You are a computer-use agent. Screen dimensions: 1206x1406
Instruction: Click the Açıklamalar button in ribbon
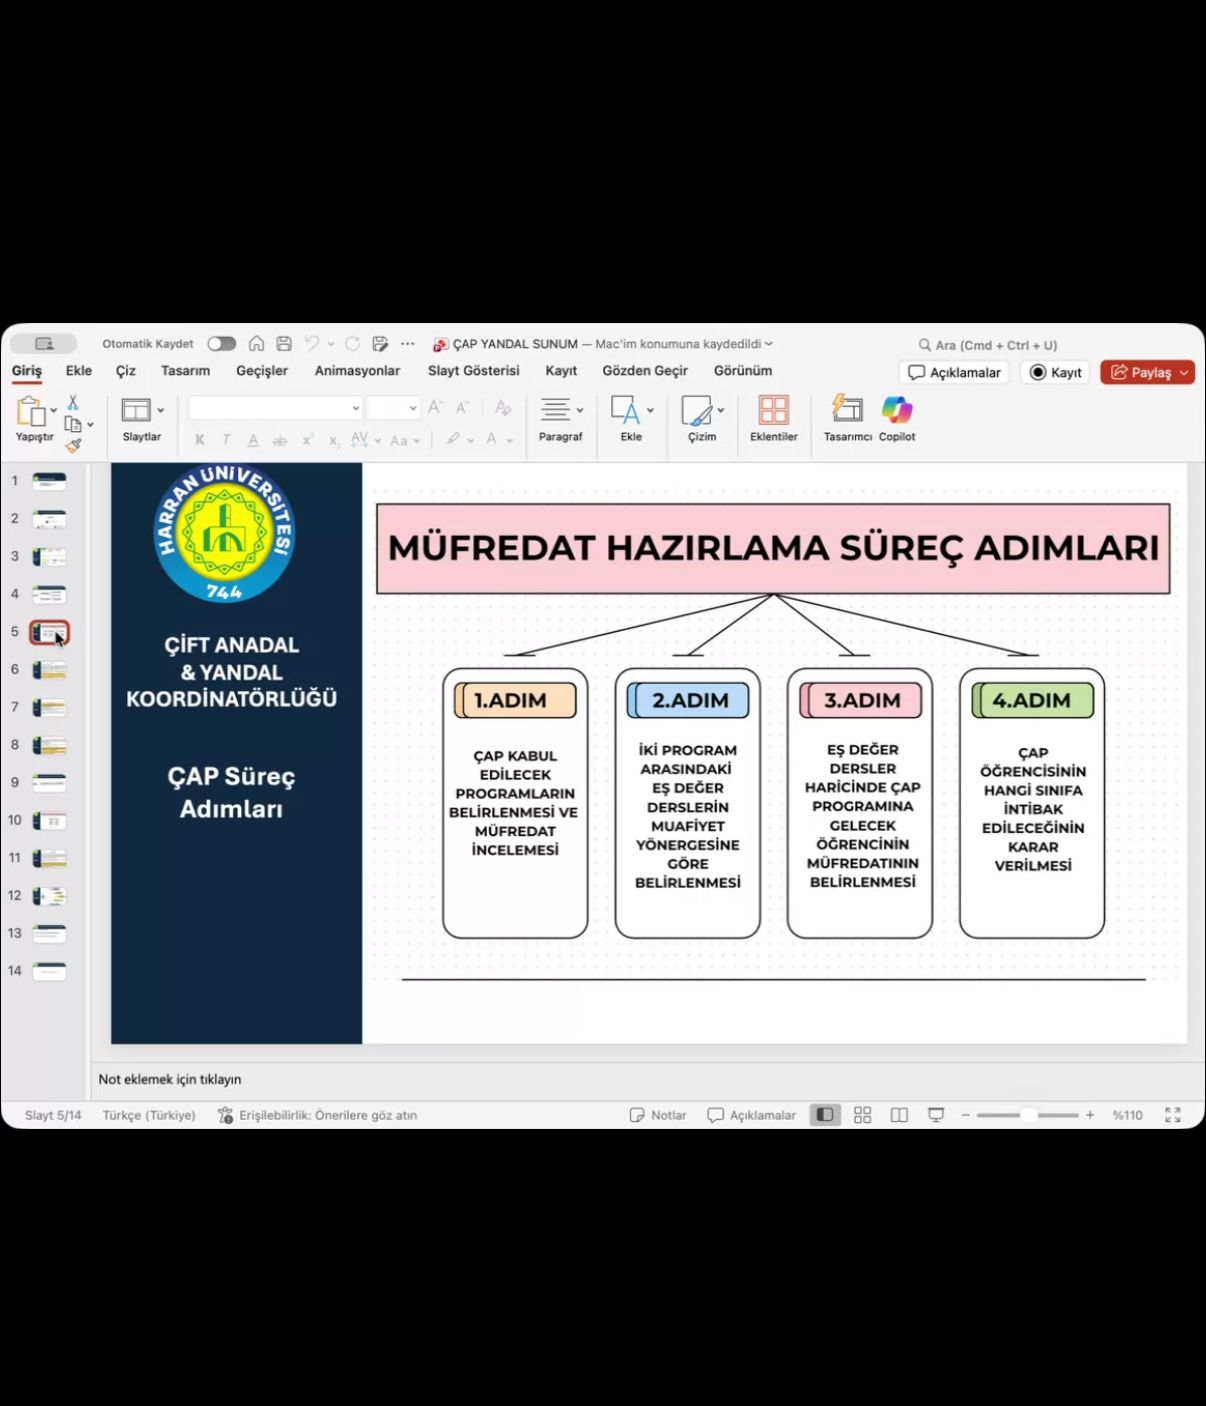point(954,372)
